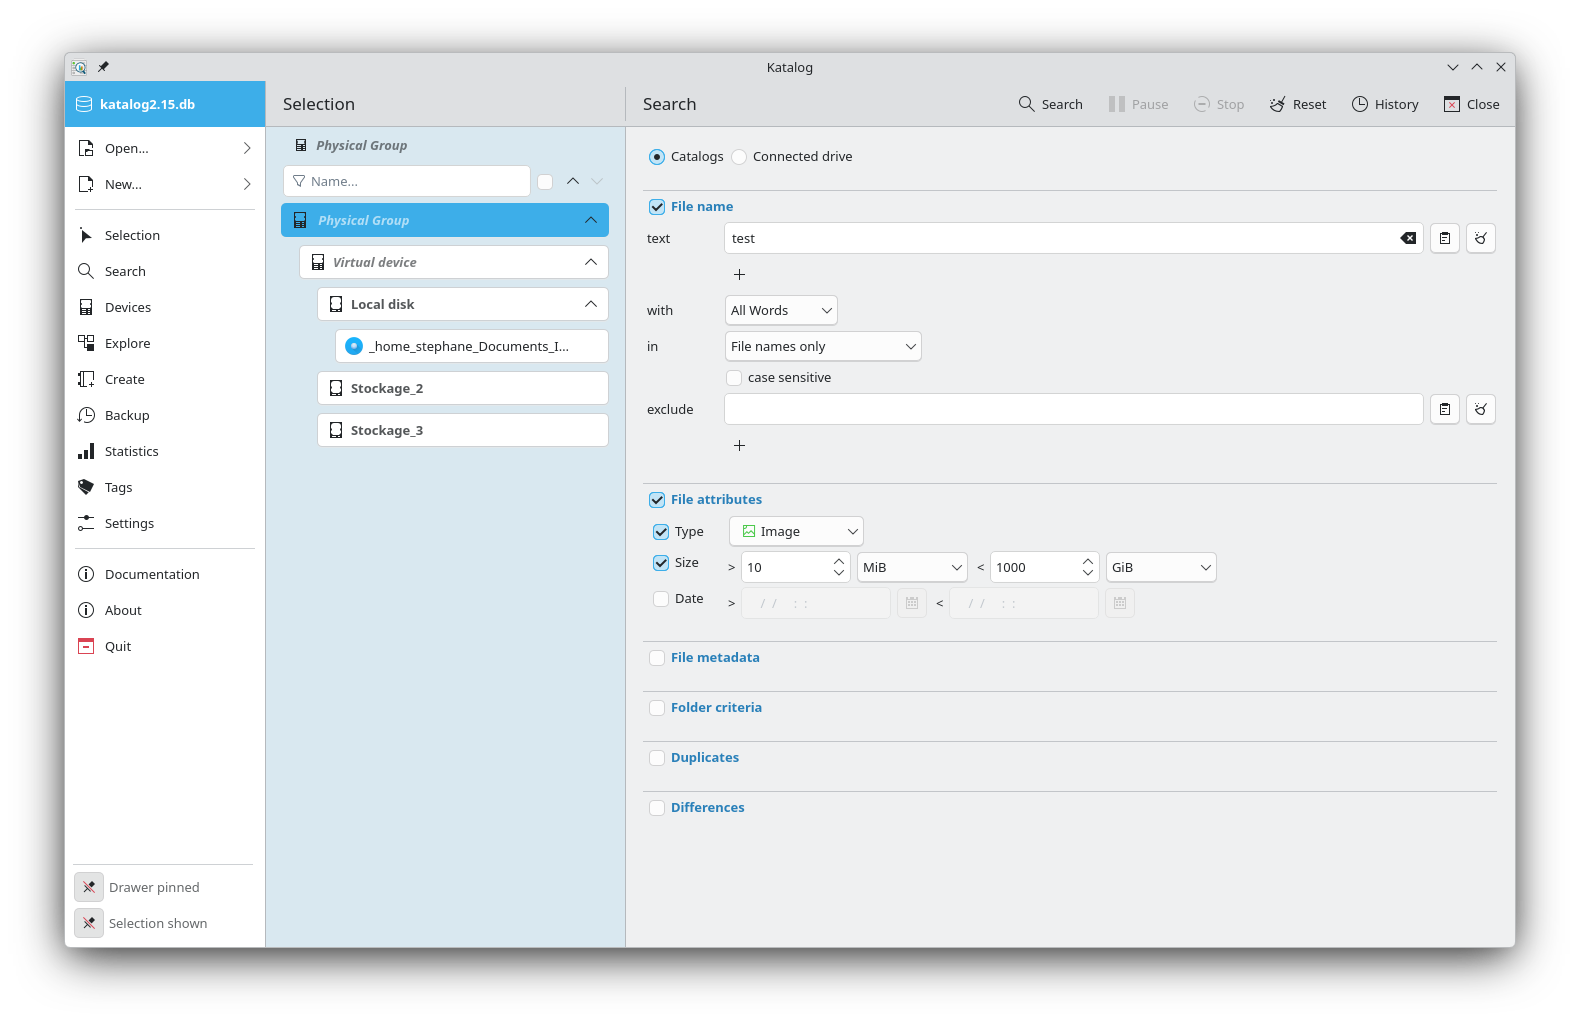Click the Reset broom icon
1580x1024 pixels.
point(1277,104)
